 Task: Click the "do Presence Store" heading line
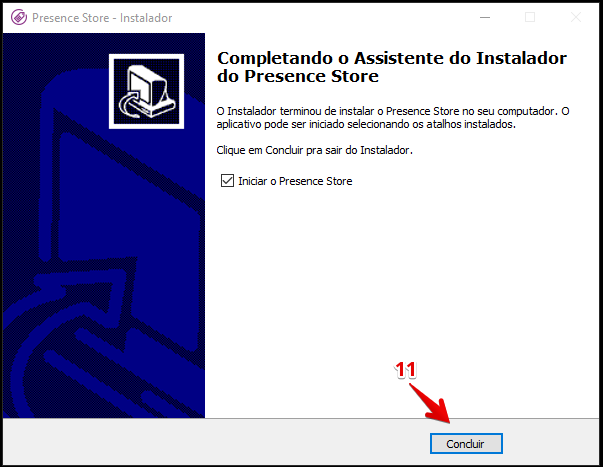[x=298, y=76]
